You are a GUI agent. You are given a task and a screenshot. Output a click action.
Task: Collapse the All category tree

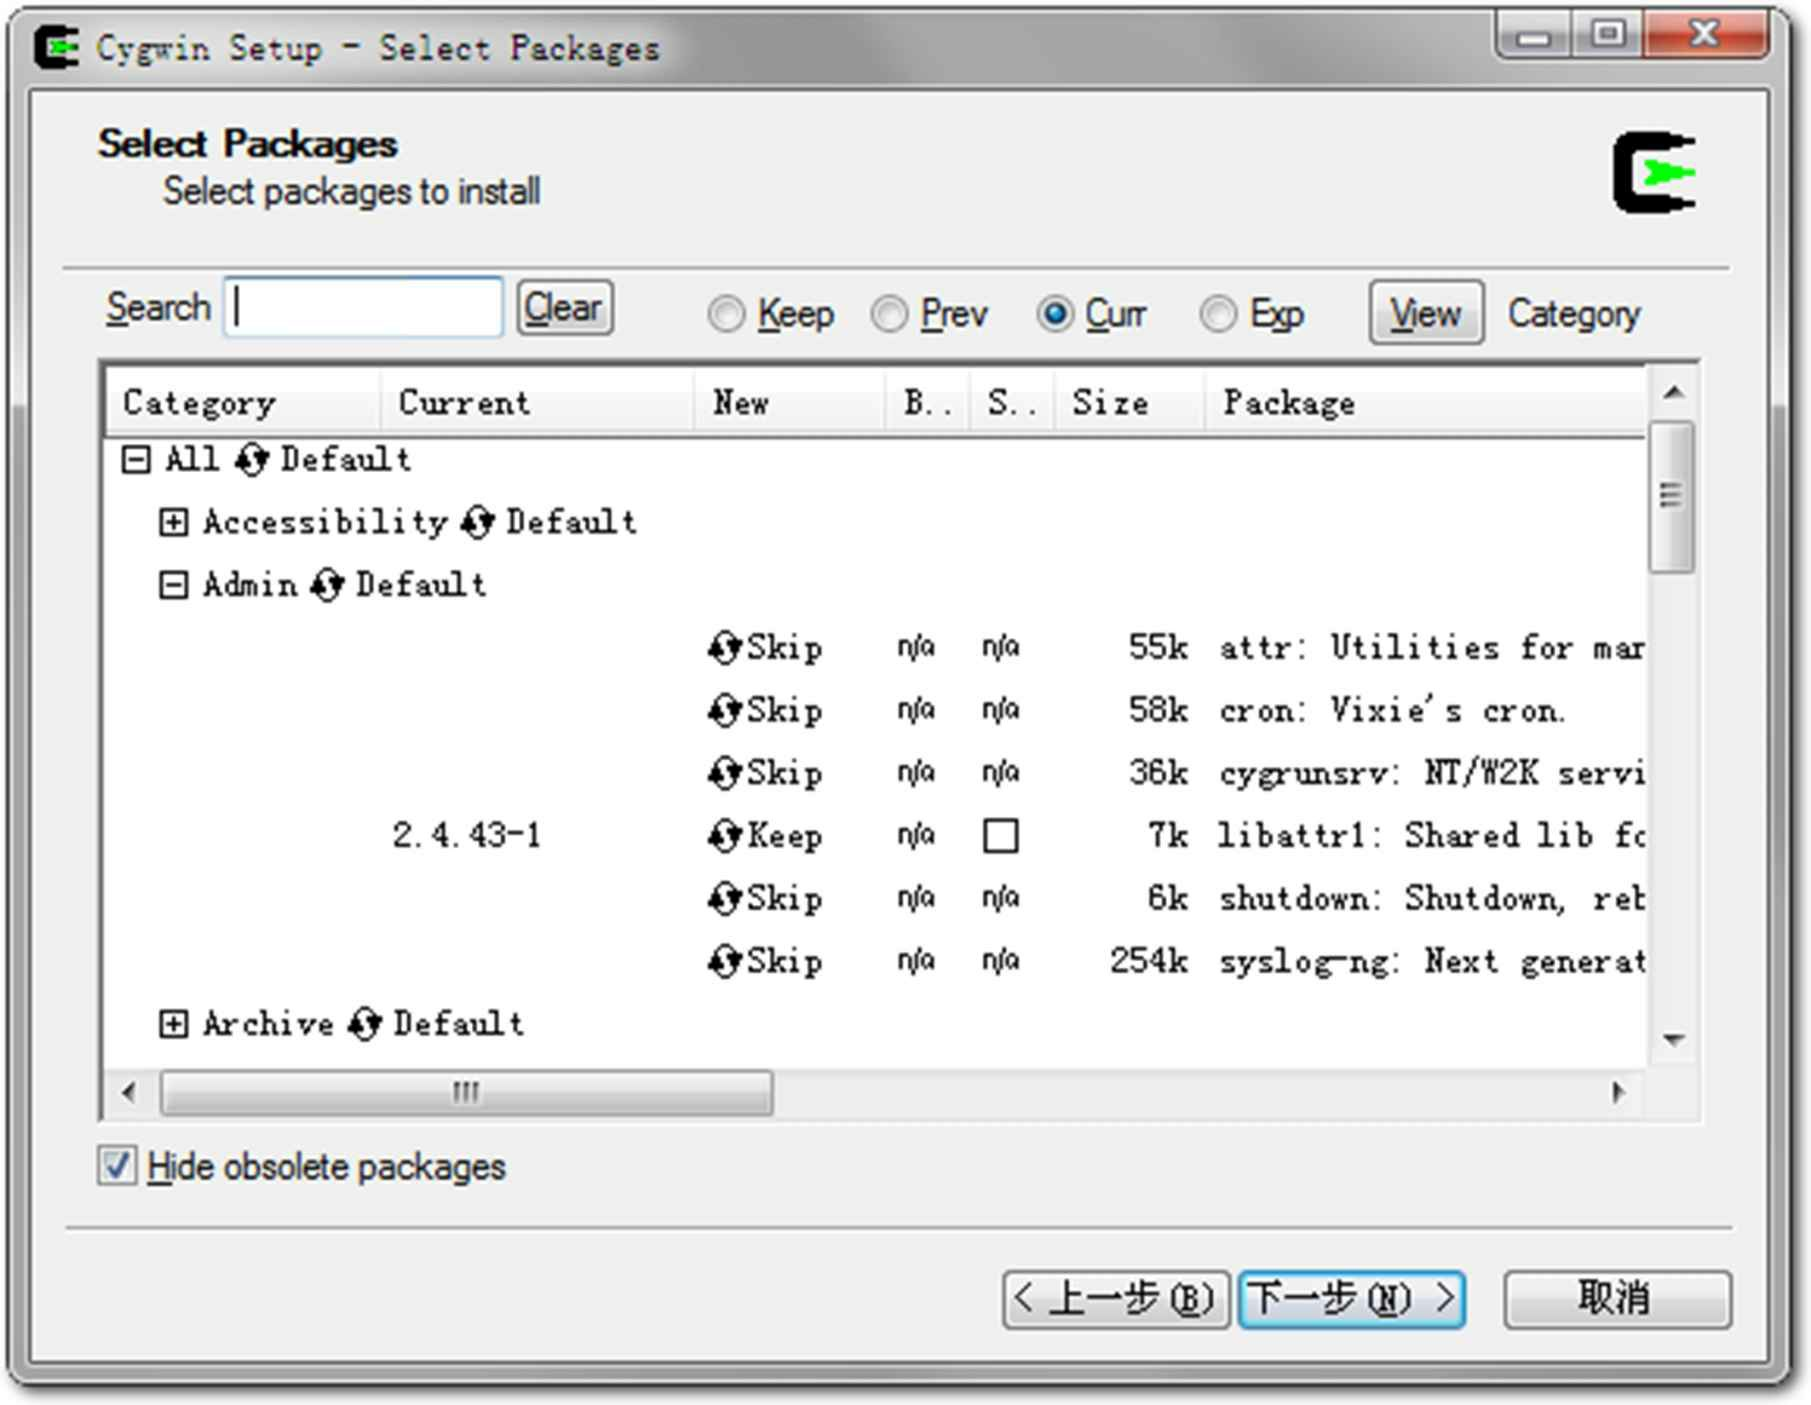click(x=136, y=460)
